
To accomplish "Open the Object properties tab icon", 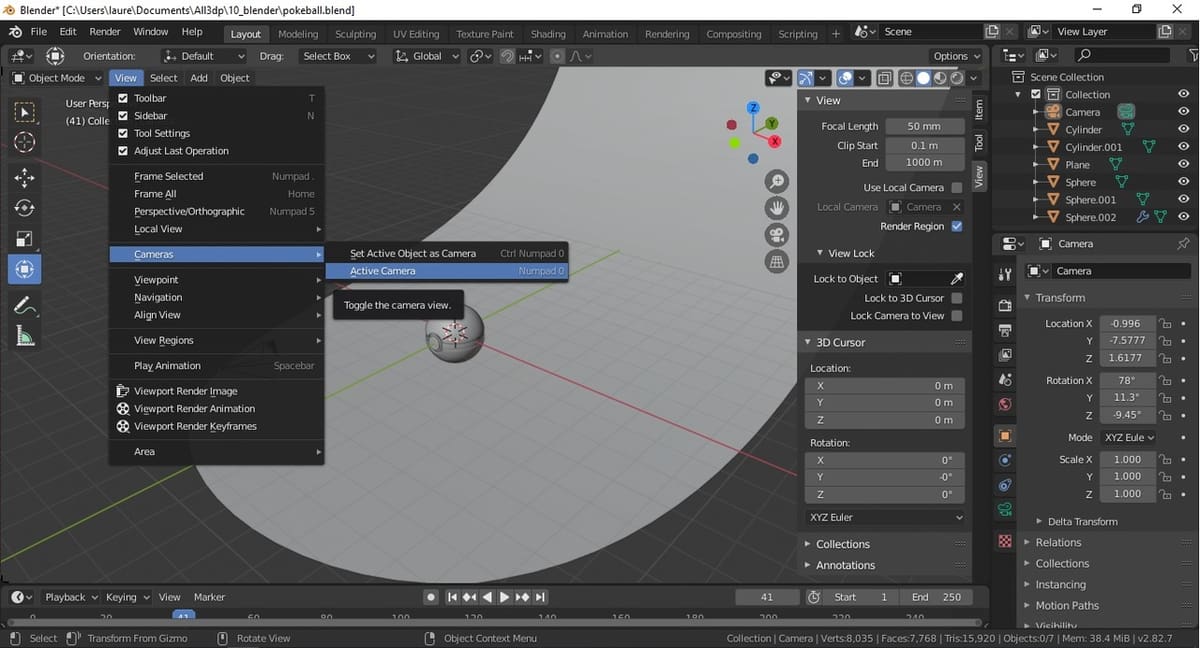I will tap(1005, 436).
